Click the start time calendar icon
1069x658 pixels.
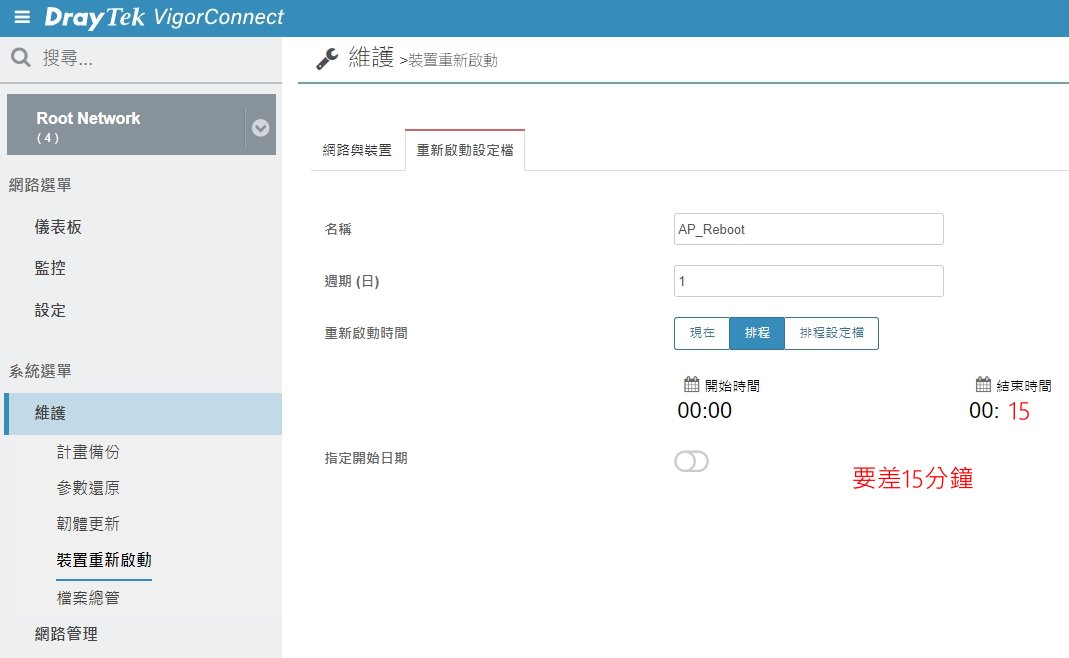pos(691,385)
